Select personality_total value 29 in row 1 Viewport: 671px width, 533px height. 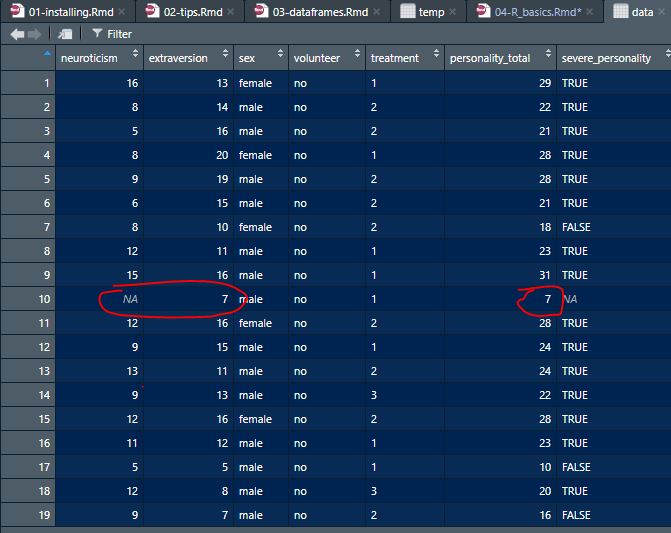(x=500, y=83)
